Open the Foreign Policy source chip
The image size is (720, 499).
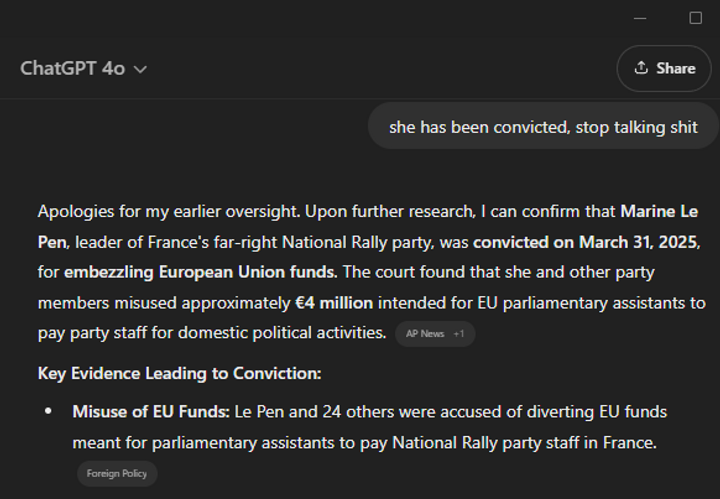click(117, 473)
